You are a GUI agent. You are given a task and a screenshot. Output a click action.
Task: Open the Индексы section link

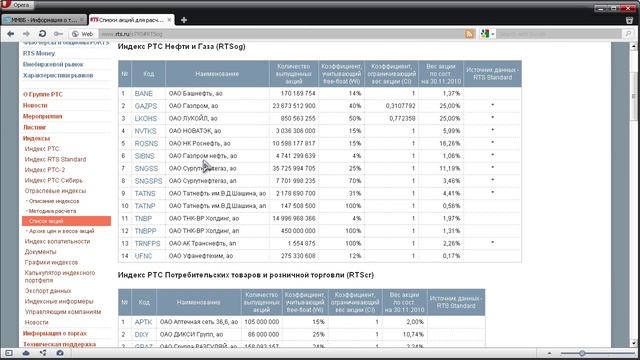click(x=36, y=138)
